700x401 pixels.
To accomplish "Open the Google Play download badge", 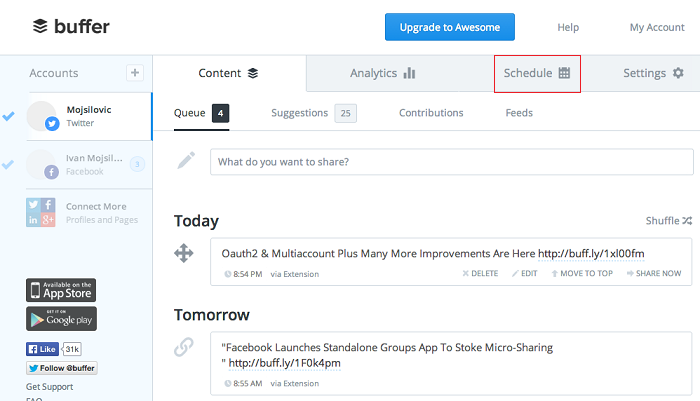I will tap(61, 319).
